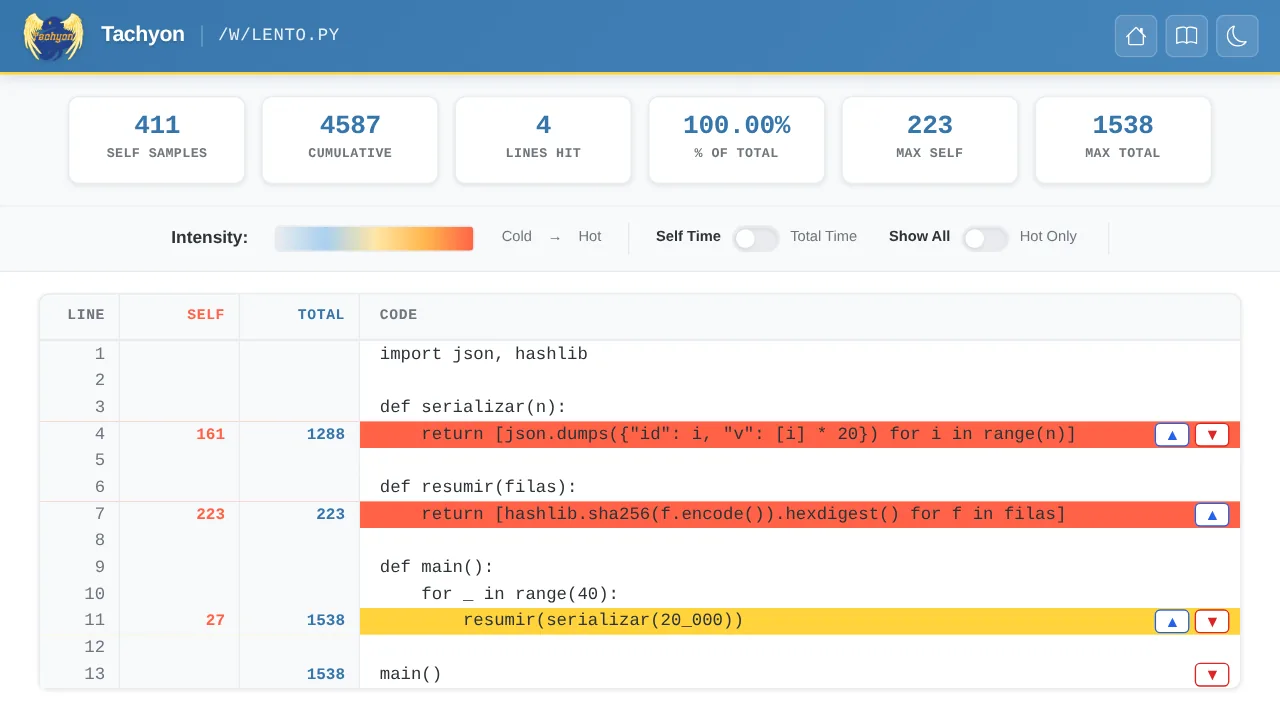Viewport: 1280px width, 720px height.
Task: Click the hashlib.sha256 return code line
Action: [744, 515]
